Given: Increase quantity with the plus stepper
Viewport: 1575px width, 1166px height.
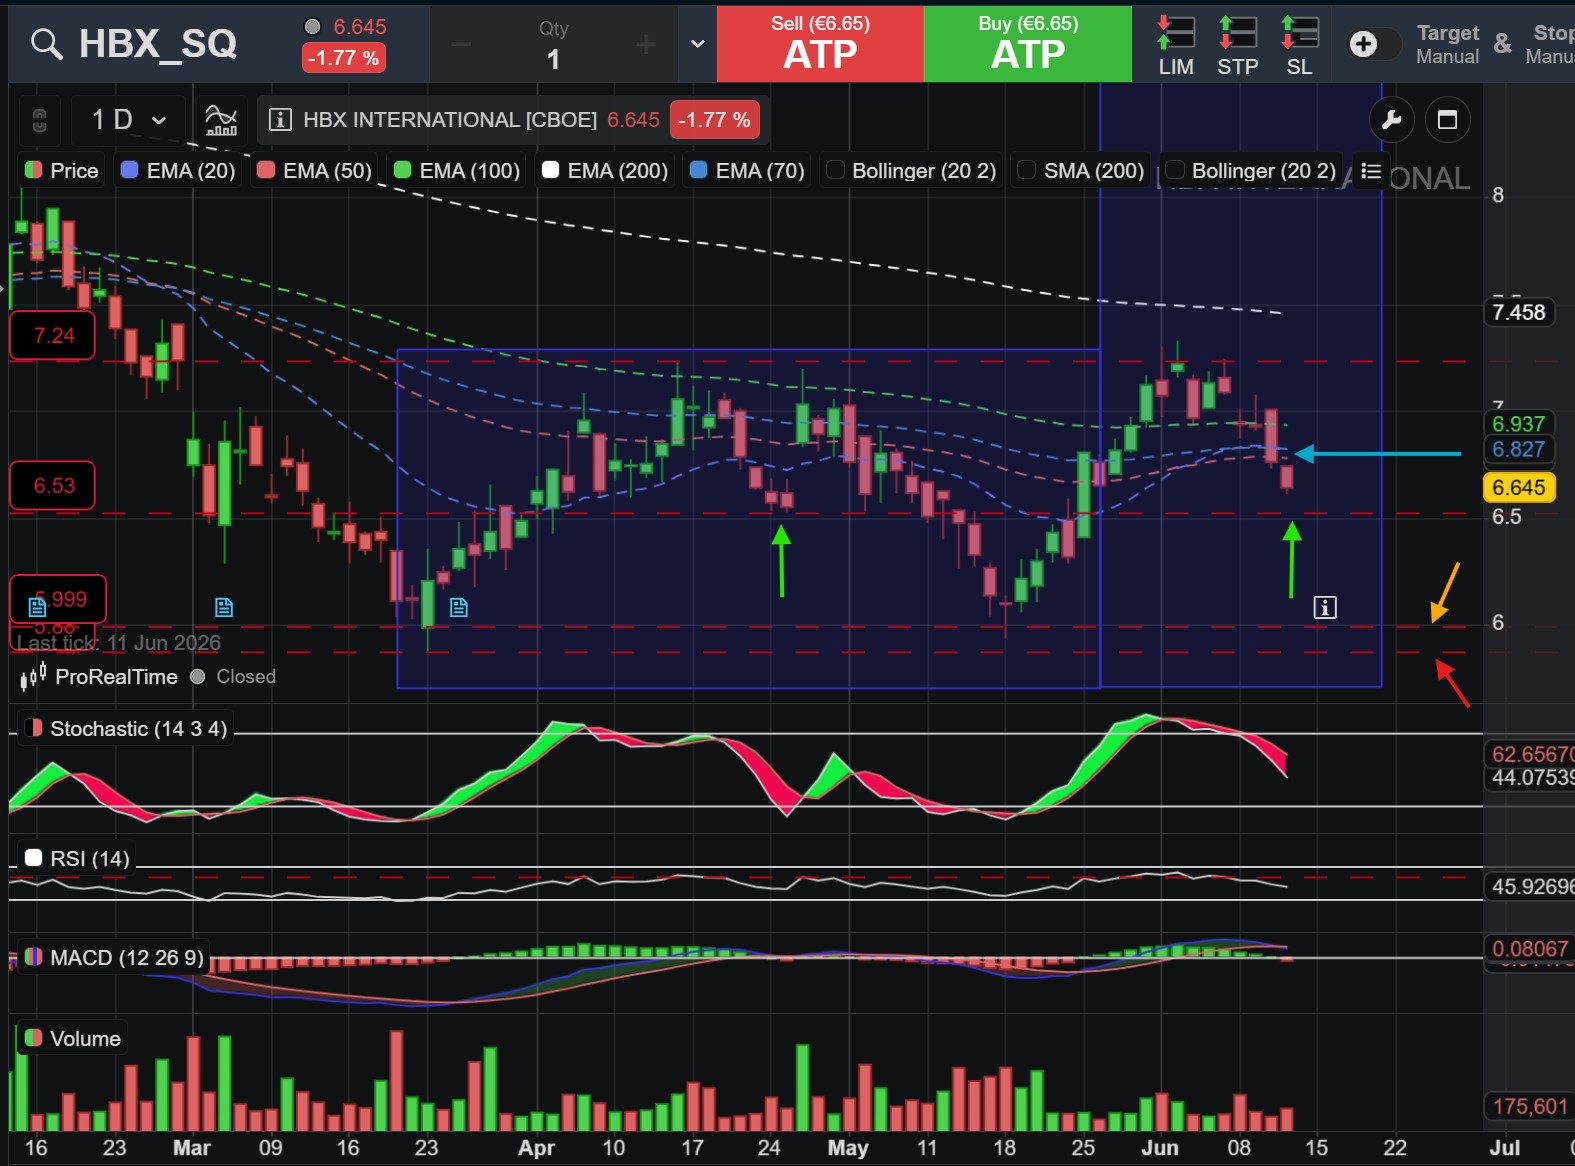Looking at the screenshot, I should coord(646,44).
